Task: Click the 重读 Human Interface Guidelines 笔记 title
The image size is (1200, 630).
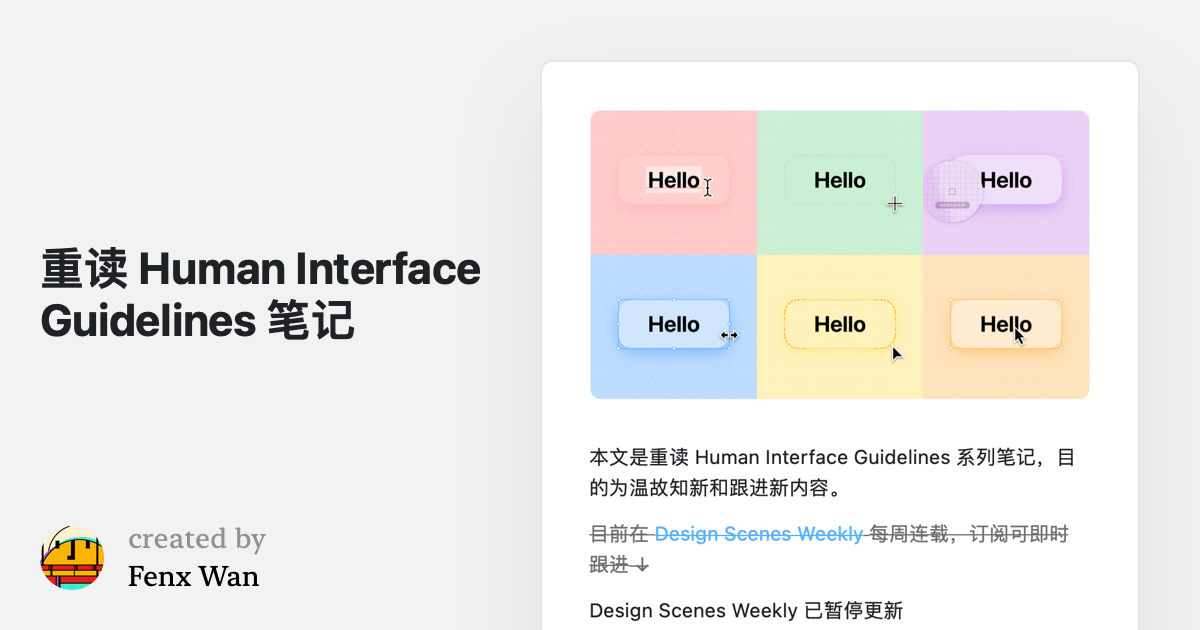Action: click(x=261, y=295)
